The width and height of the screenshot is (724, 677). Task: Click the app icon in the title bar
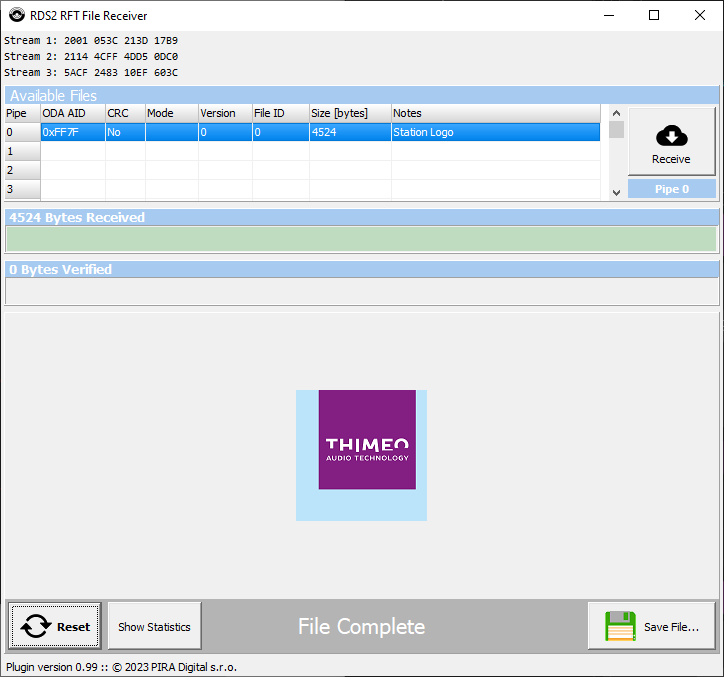(x=17, y=15)
